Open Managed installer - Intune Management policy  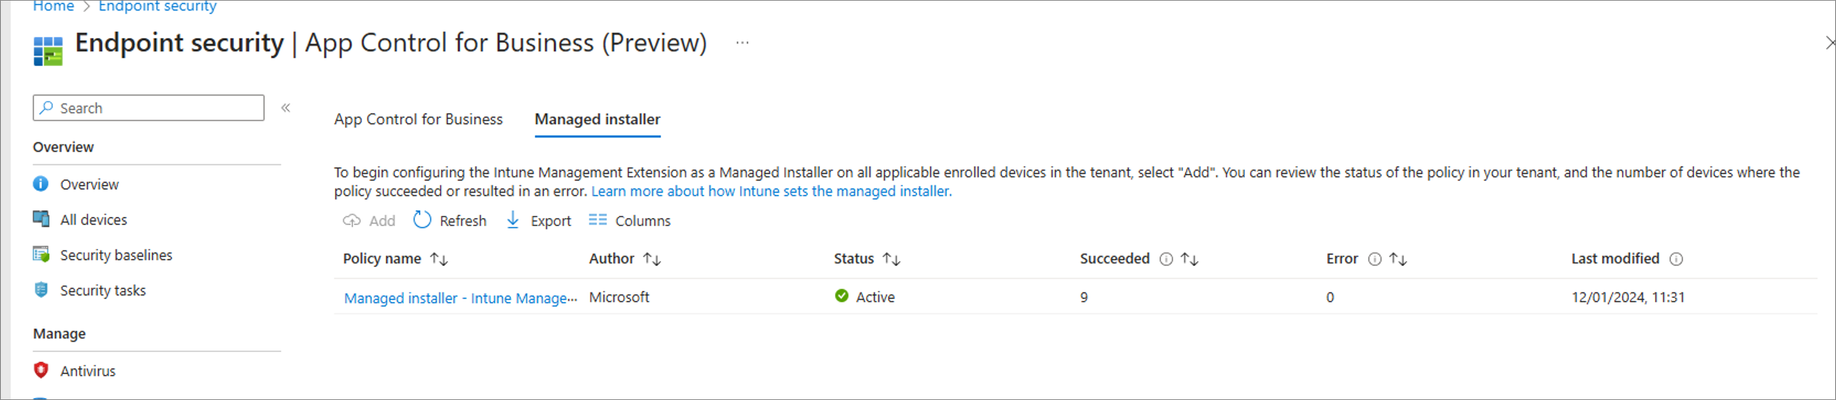(461, 298)
